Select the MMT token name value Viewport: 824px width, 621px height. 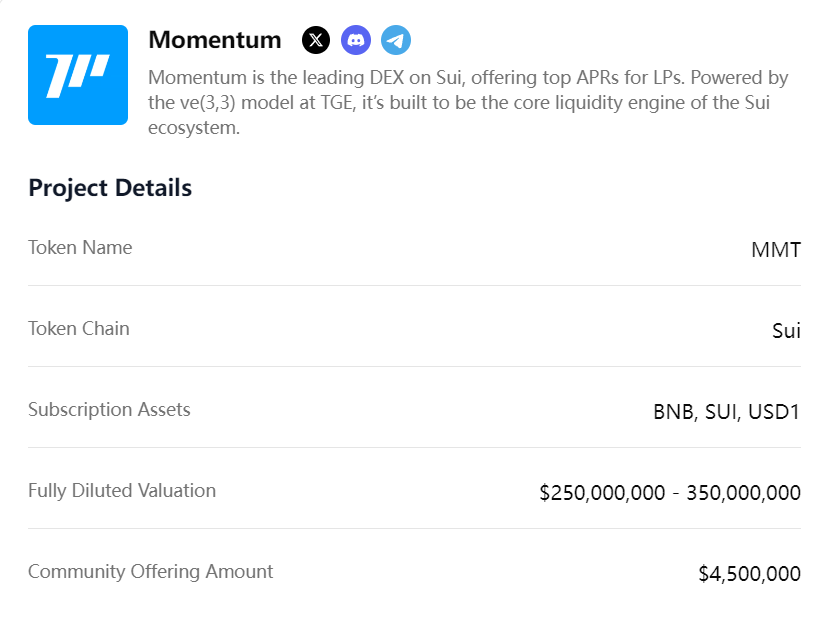[775, 250]
